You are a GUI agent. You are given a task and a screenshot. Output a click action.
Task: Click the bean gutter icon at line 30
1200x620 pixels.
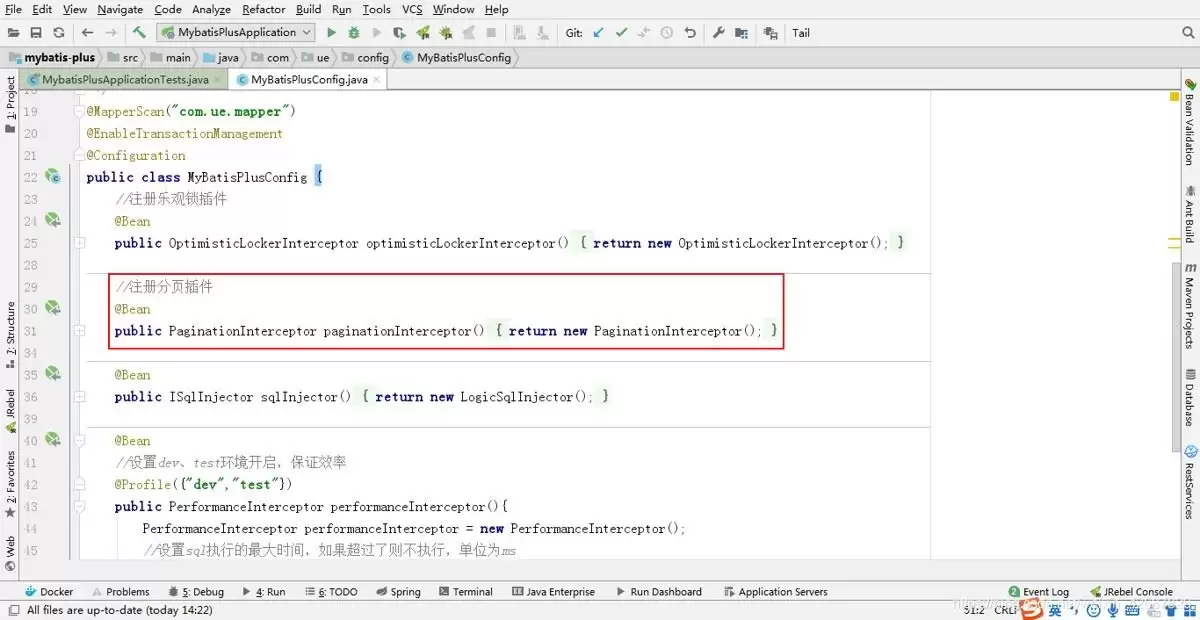pyautogui.click(x=52, y=308)
